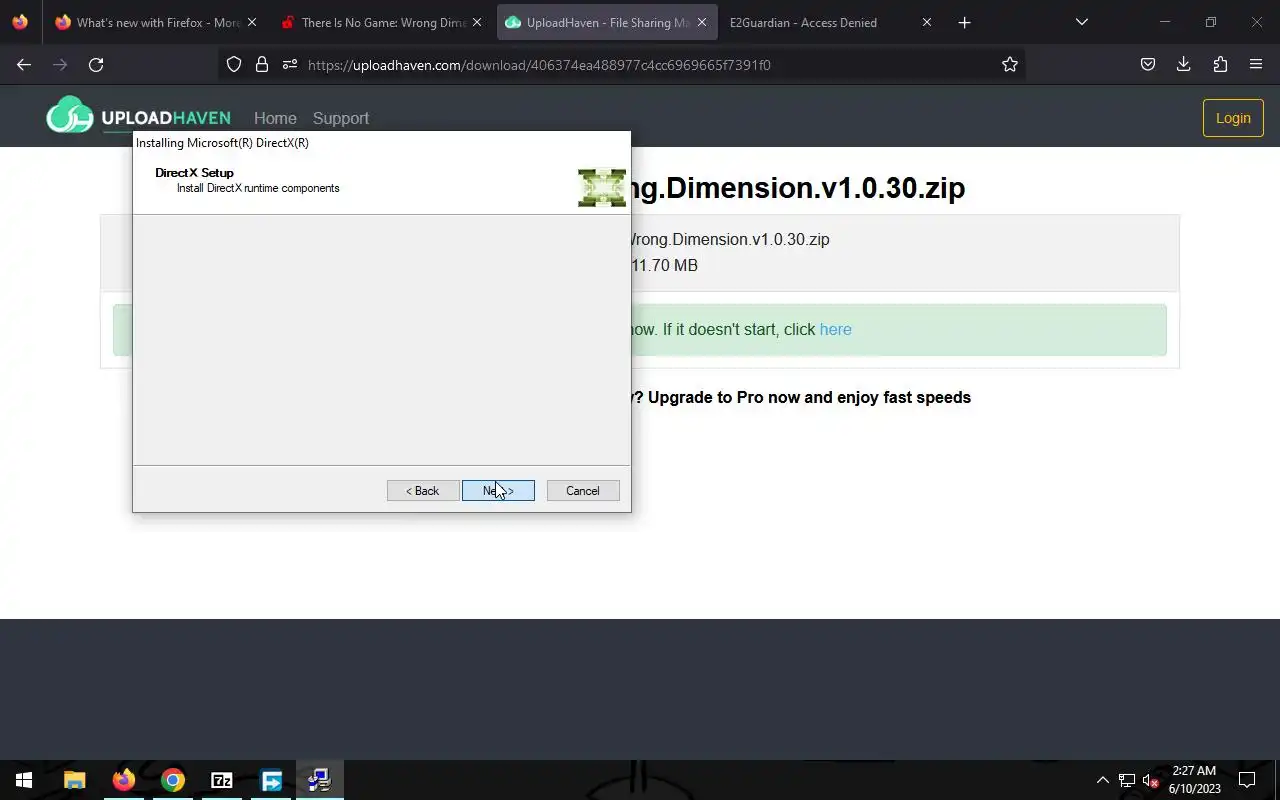Reload the current page
This screenshot has height=800, width=1280.
[96, 65]
